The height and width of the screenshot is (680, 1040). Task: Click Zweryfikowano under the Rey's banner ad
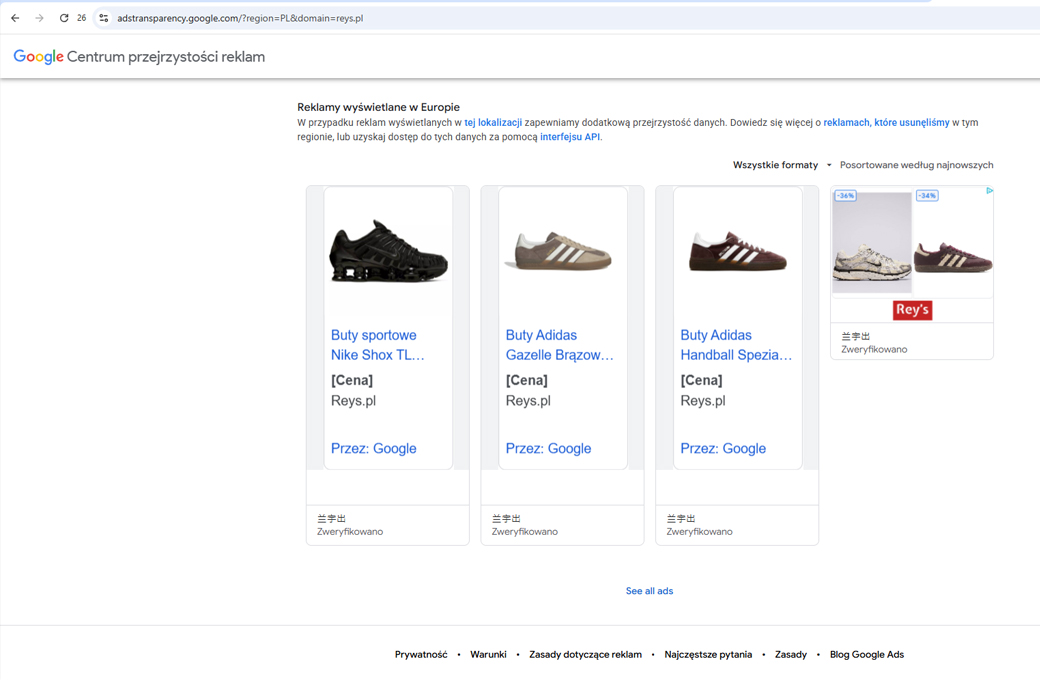[x=874, y=349]
